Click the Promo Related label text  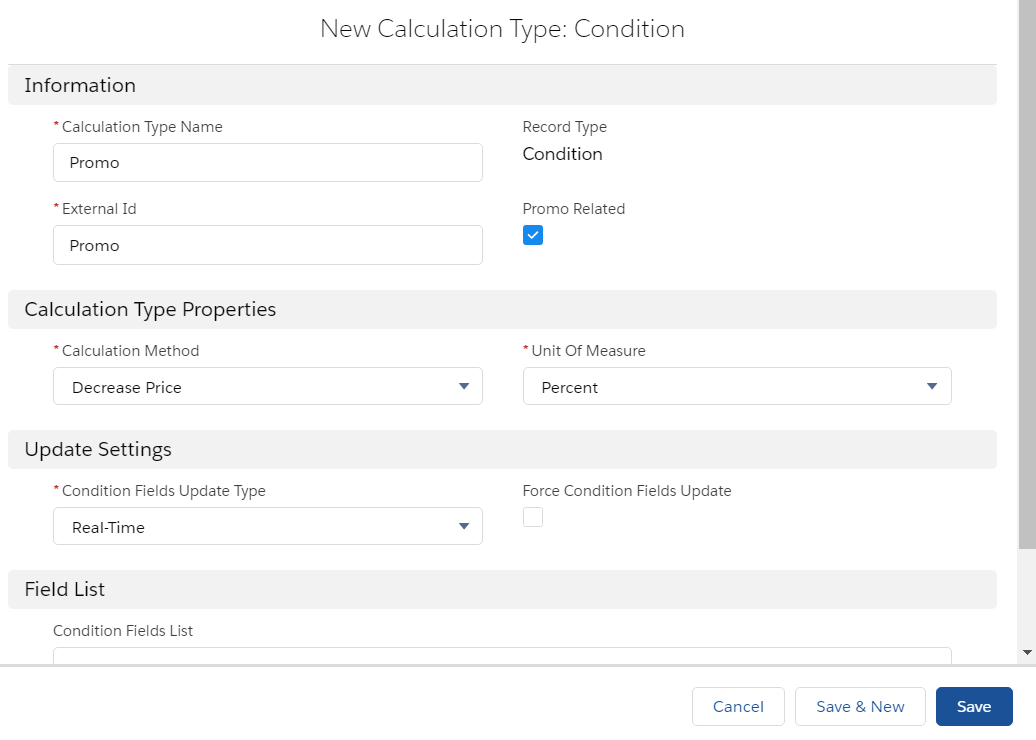pyautogui.click(x=573, y=209)
